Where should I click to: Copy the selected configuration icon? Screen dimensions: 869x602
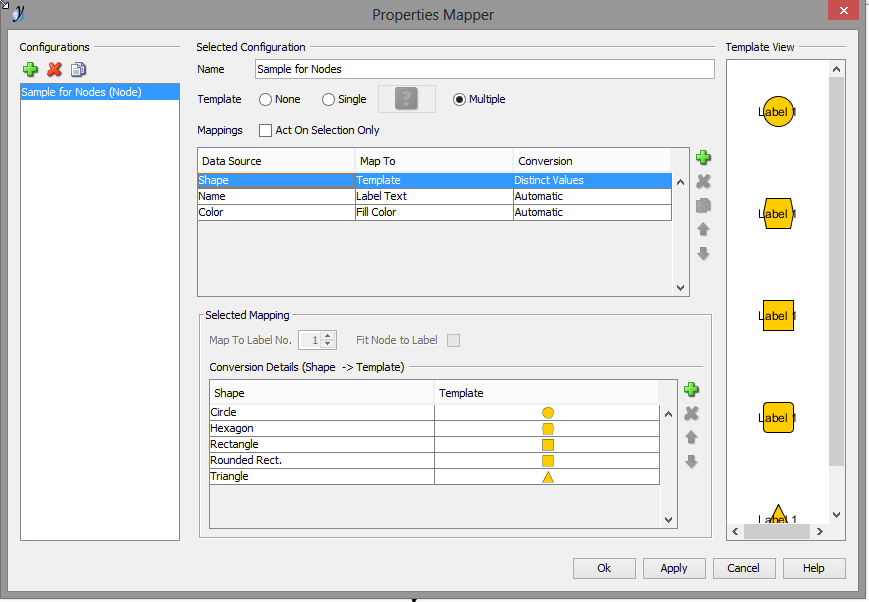(78, 69)
